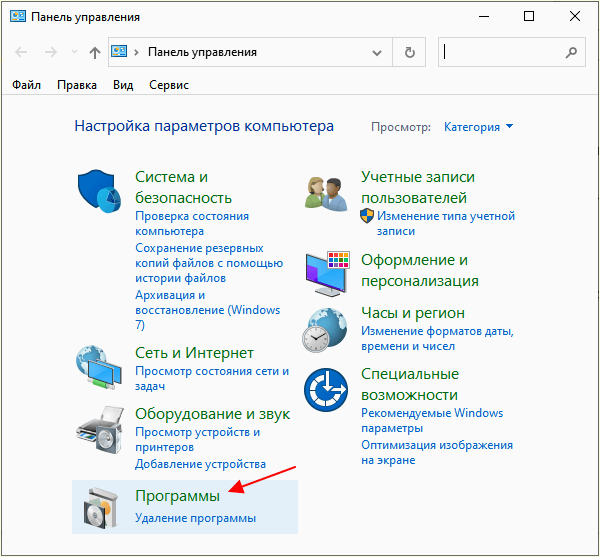Open User Accounts people icon
The image size is (600, 557).
326,194
